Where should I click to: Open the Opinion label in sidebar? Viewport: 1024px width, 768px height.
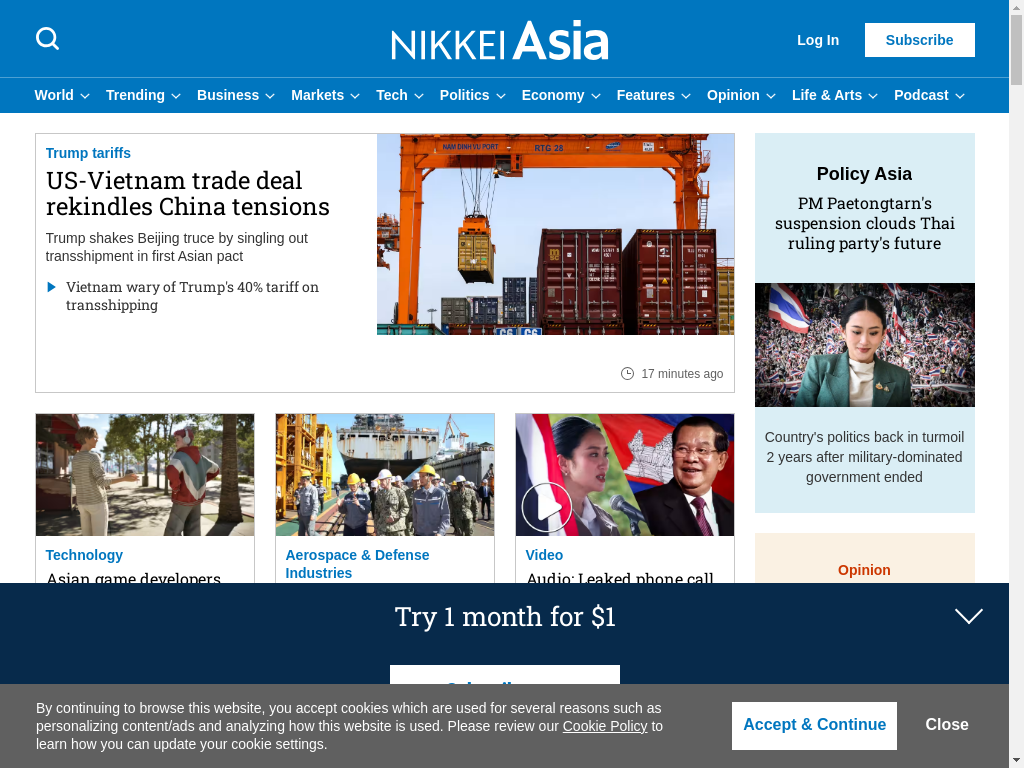point(864,570)
